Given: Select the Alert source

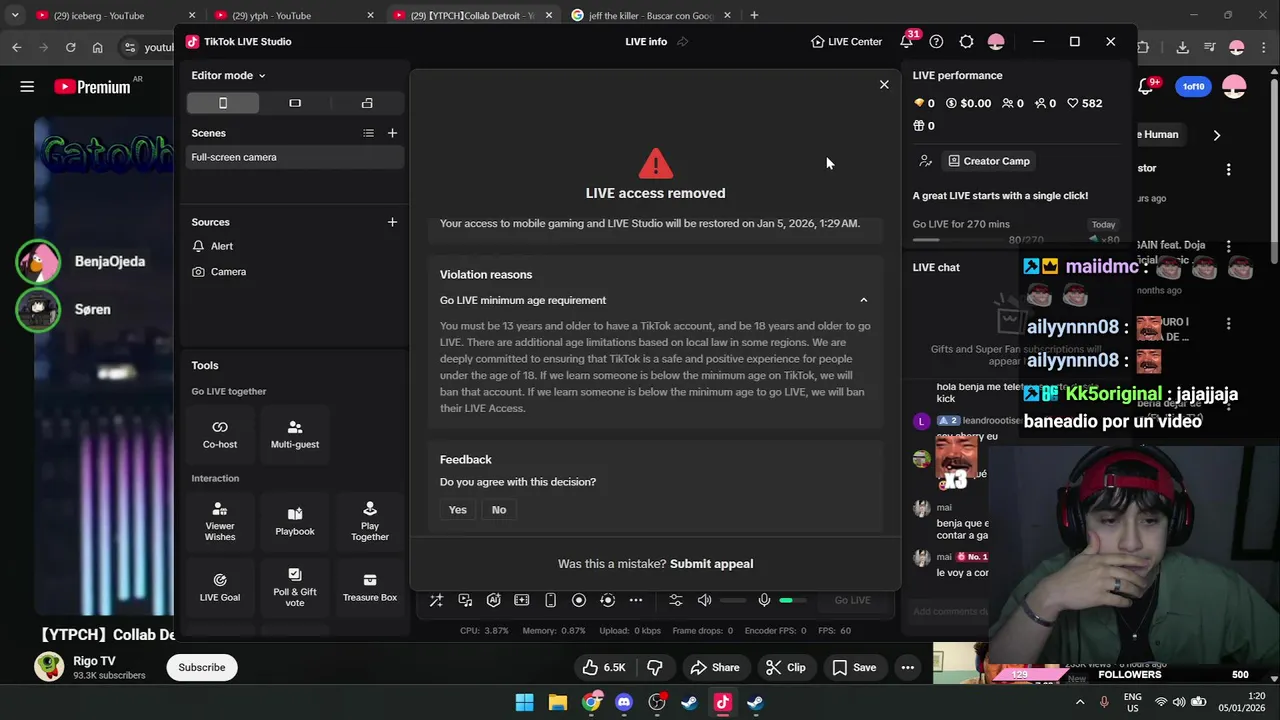Looking at the screenshot, I should coord(295,246).
